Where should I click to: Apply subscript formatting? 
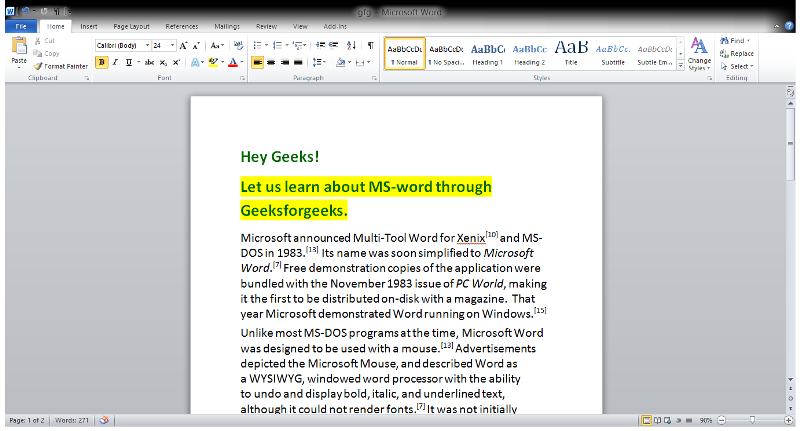click(x=163, y=62)
